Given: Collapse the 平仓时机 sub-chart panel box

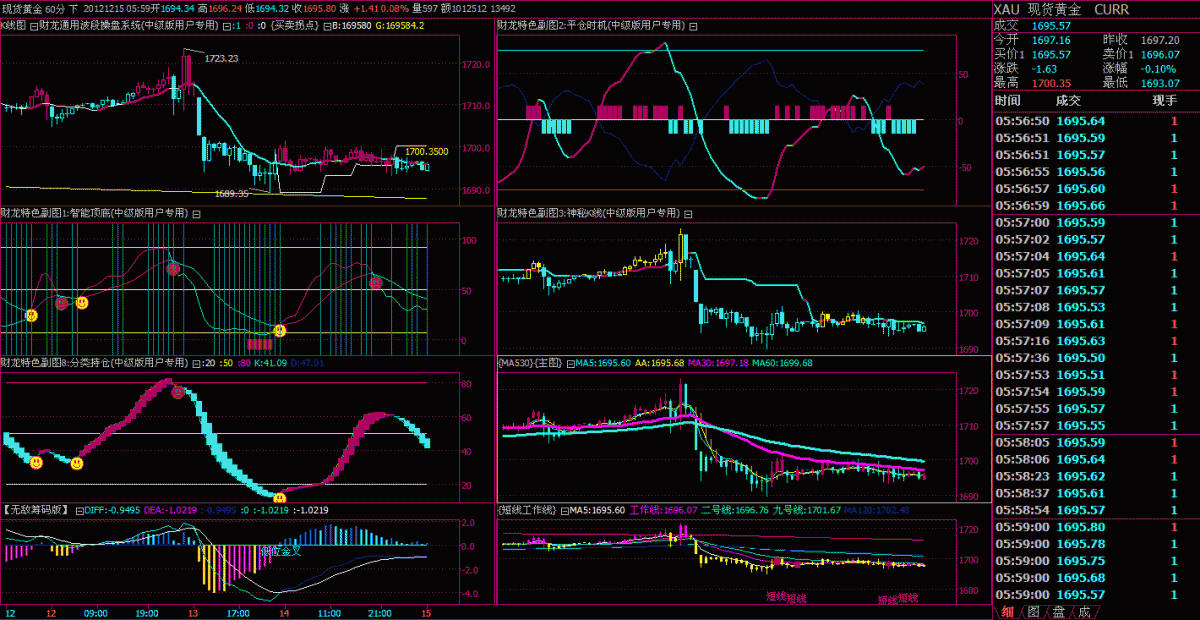Looking at the screenshot, I should [x=692, y=23].
